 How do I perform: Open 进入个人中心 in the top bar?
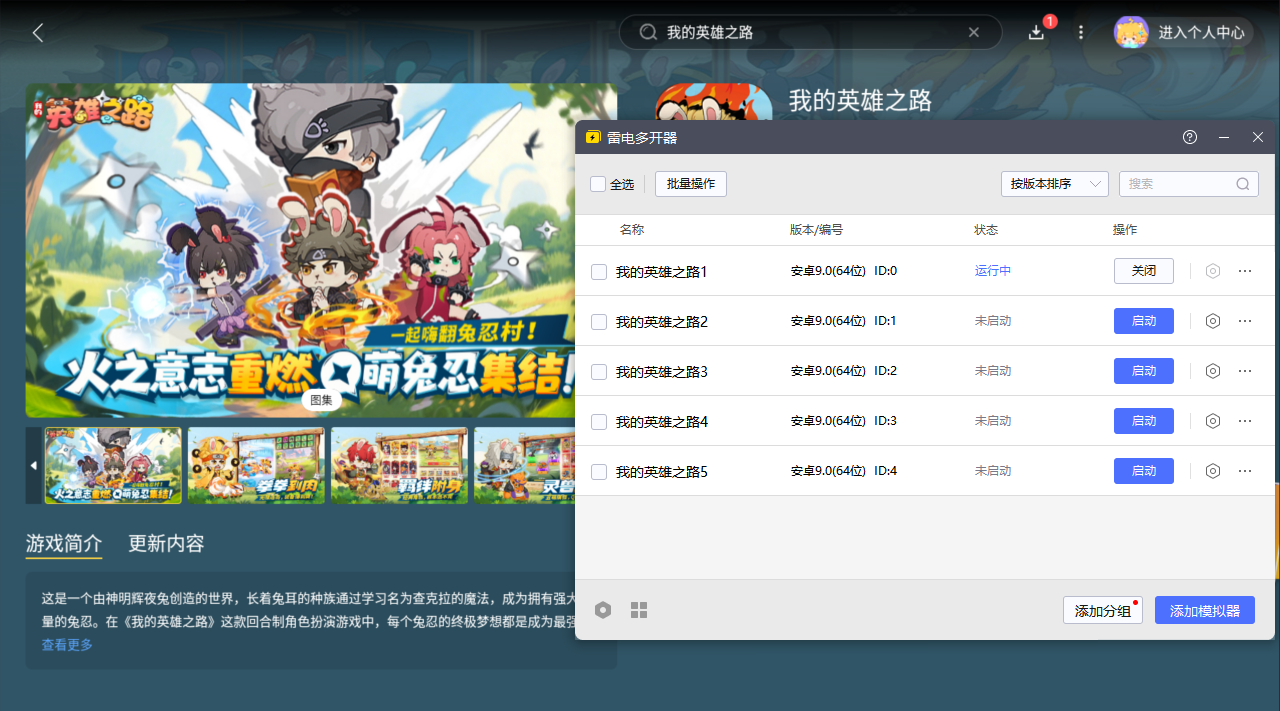tap(1201, 33)
